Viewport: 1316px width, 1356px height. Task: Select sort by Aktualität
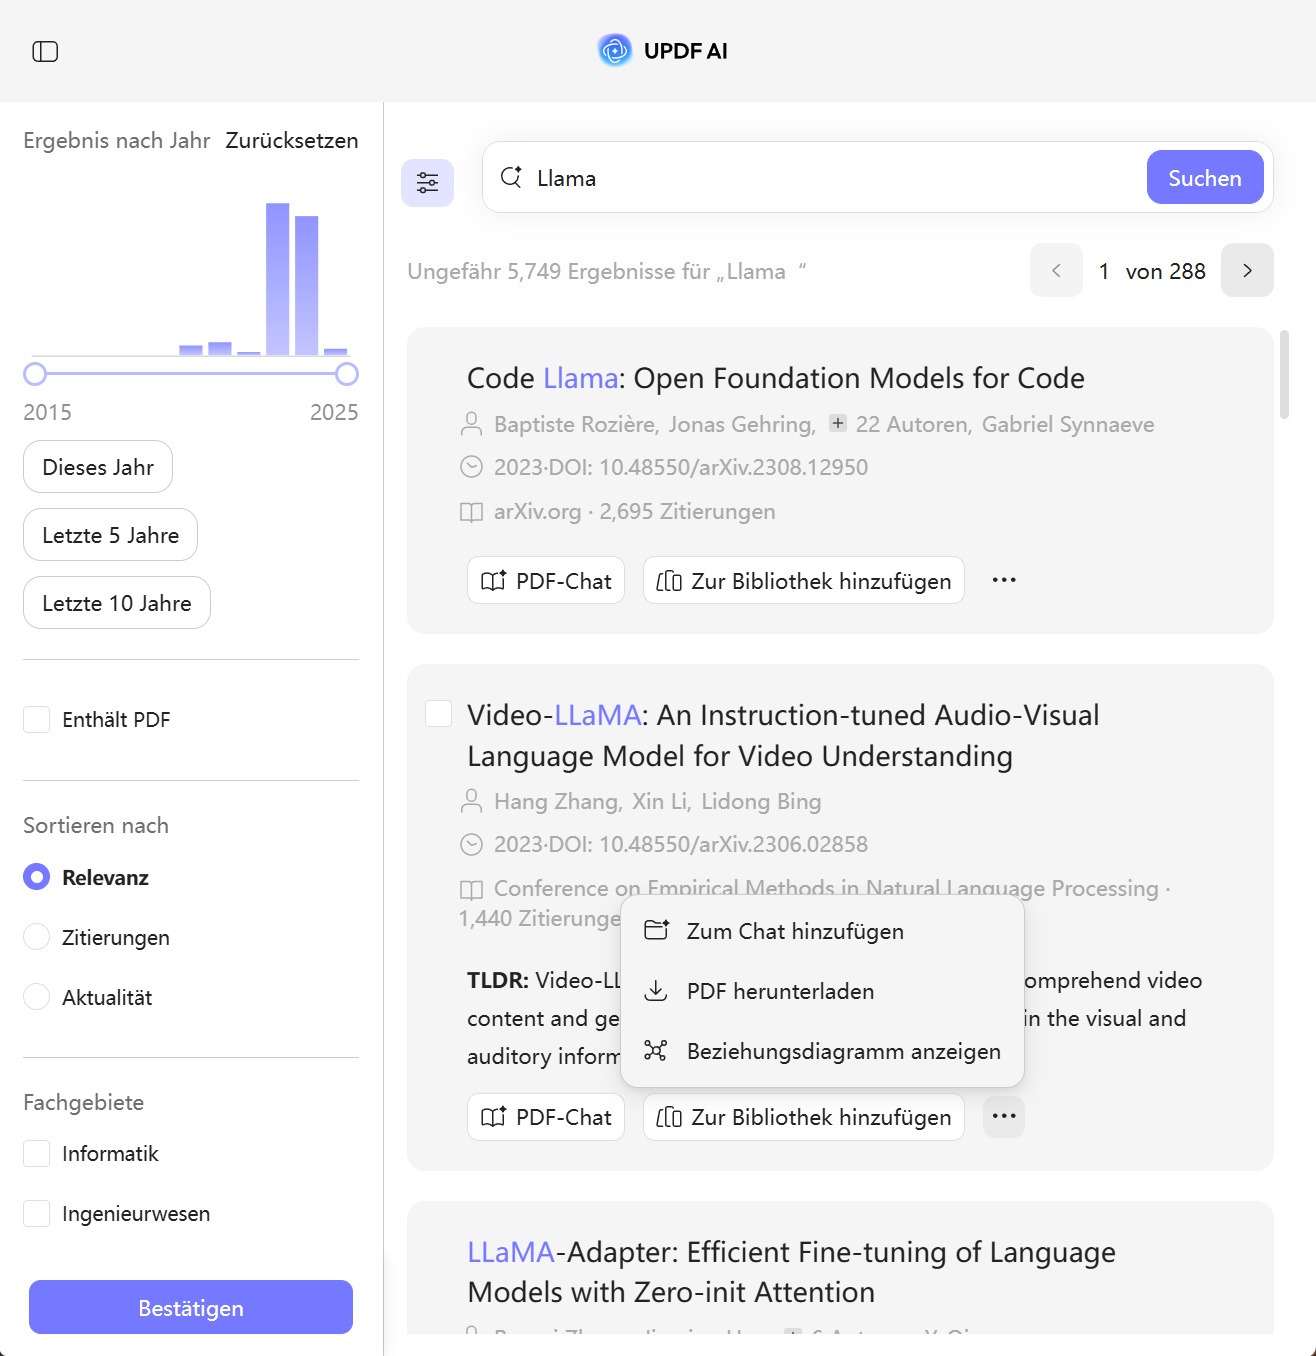pyautogui.click(x=37, y=997)
